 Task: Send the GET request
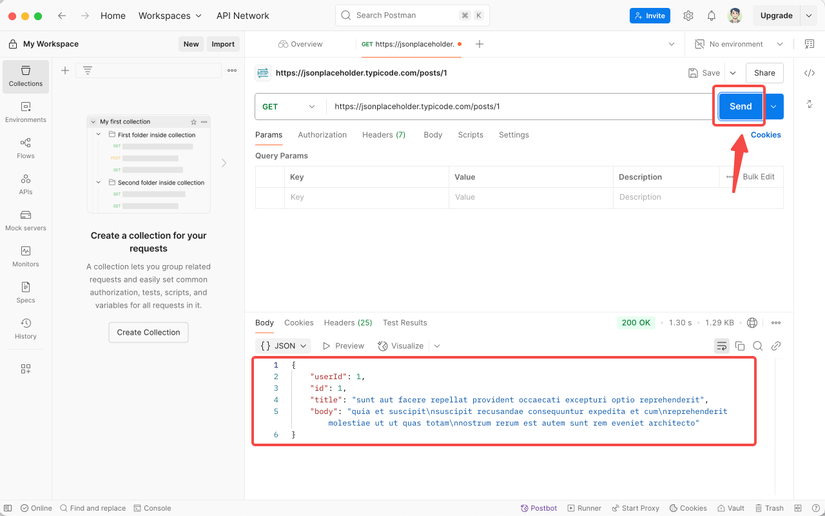point(740,107)
